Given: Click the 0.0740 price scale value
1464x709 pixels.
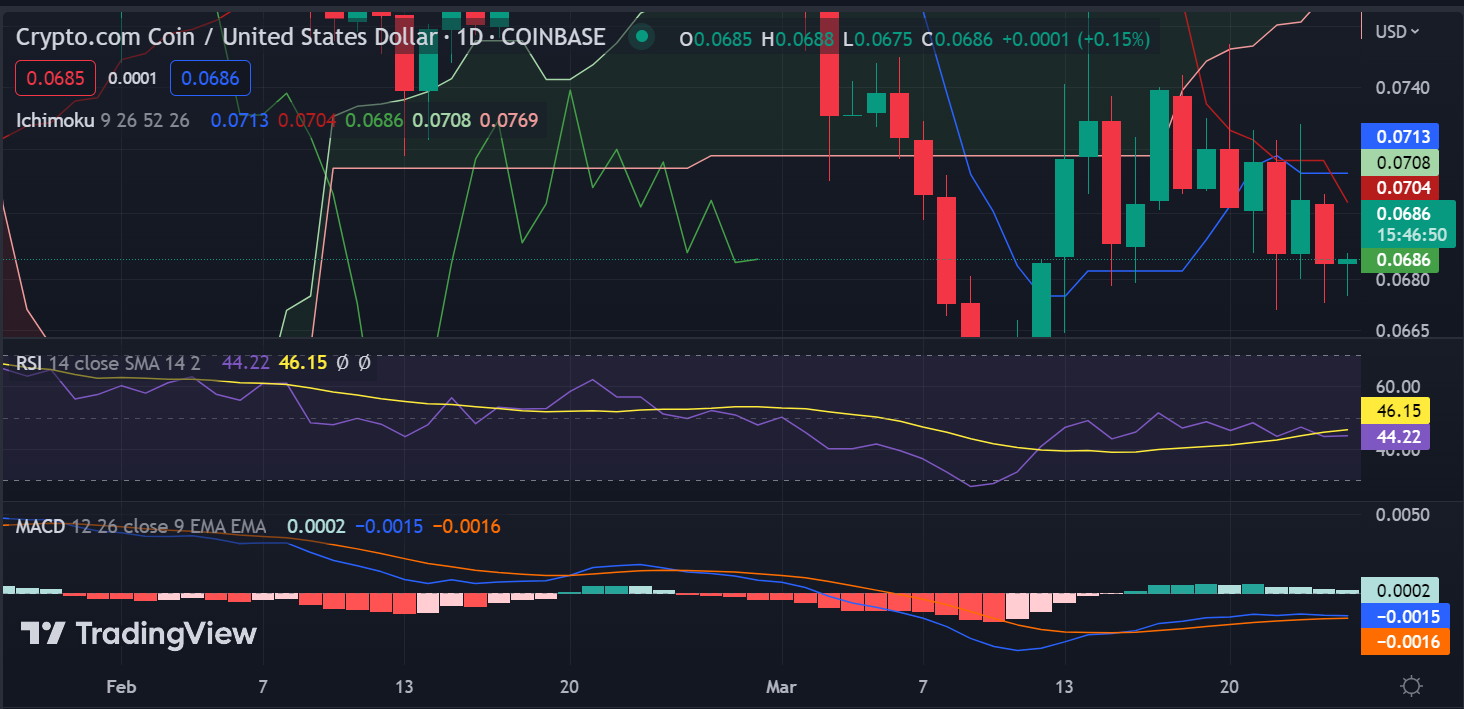Looking at the screenshot, I should (x=1404, y=87).
